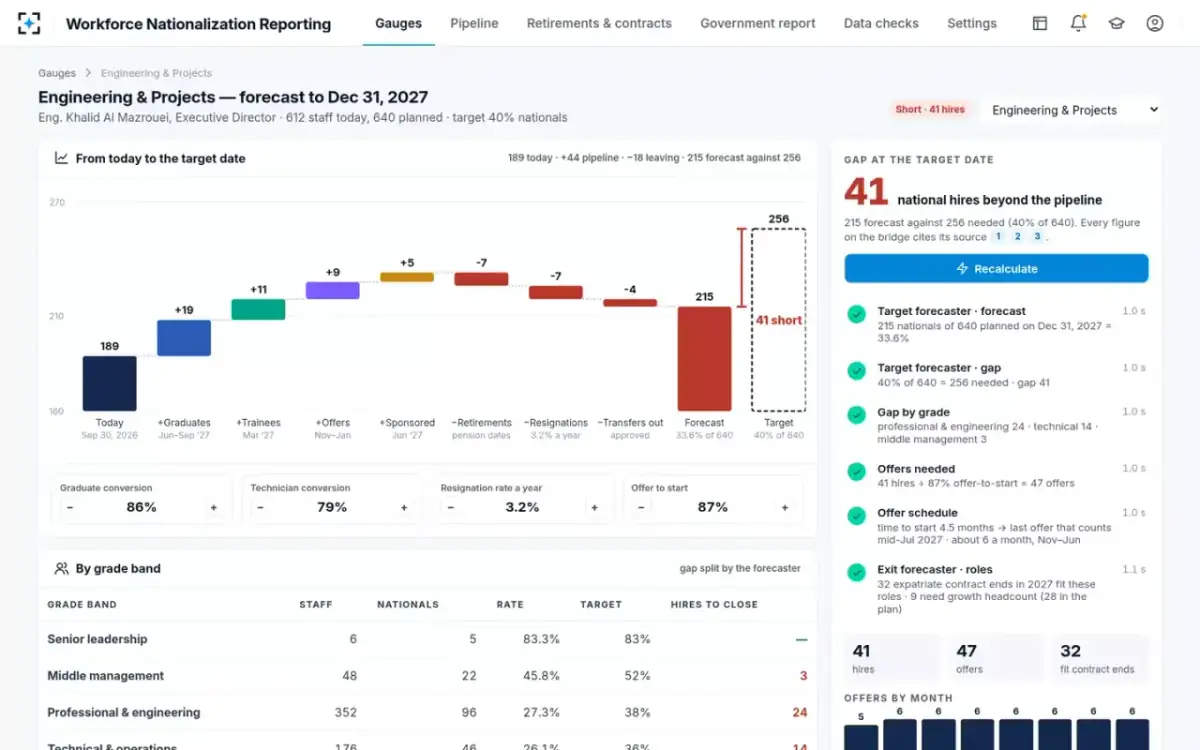Click the people icon beside By grade band
1200x750 pixels.
(61, 568)
